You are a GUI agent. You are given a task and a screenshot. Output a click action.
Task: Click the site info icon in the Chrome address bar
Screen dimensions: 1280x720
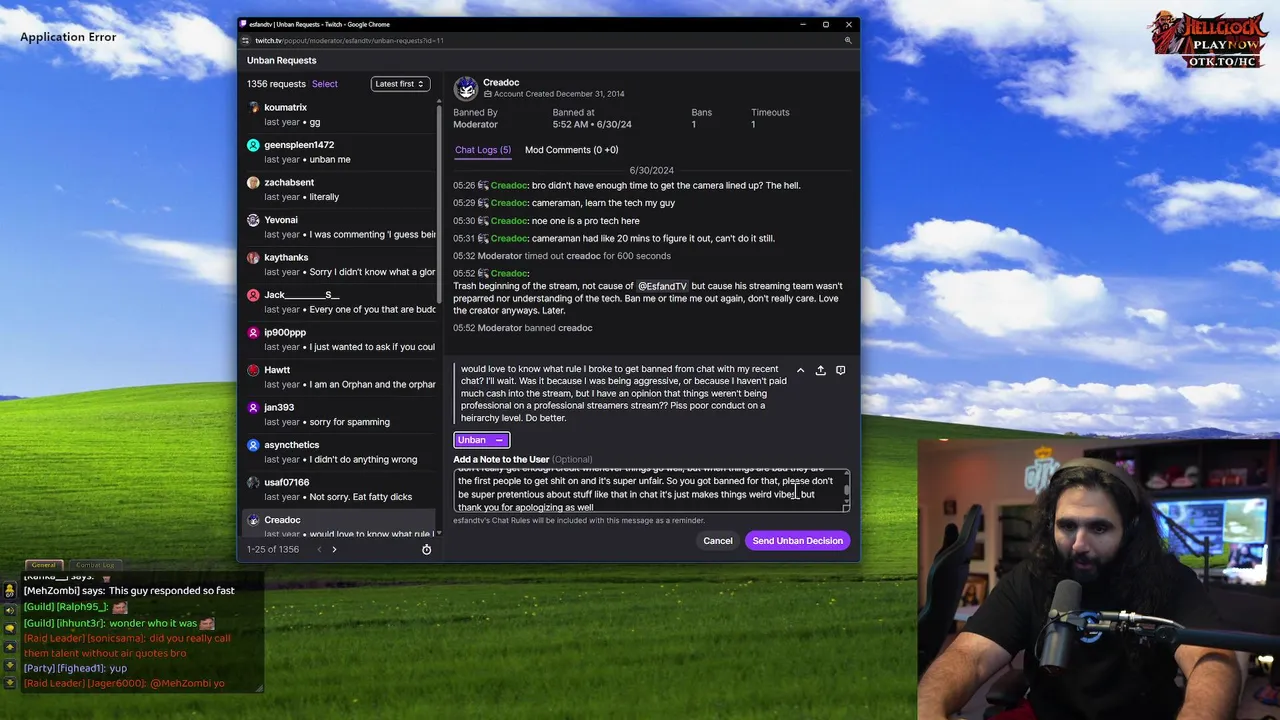tap(246, 41)
